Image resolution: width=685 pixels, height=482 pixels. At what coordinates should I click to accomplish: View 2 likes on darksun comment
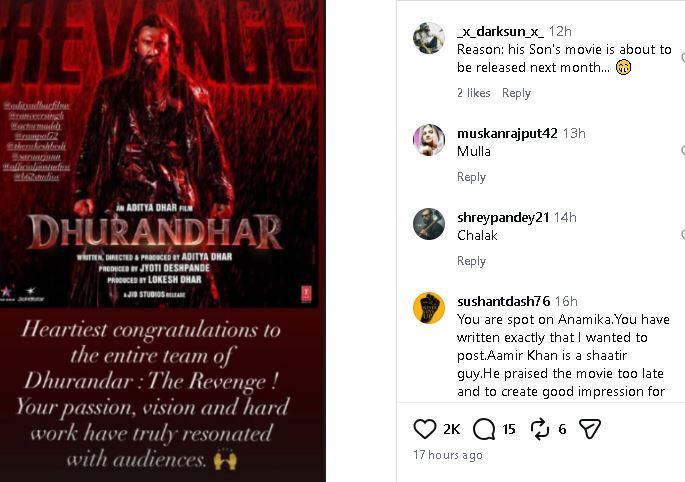(474, 93)
